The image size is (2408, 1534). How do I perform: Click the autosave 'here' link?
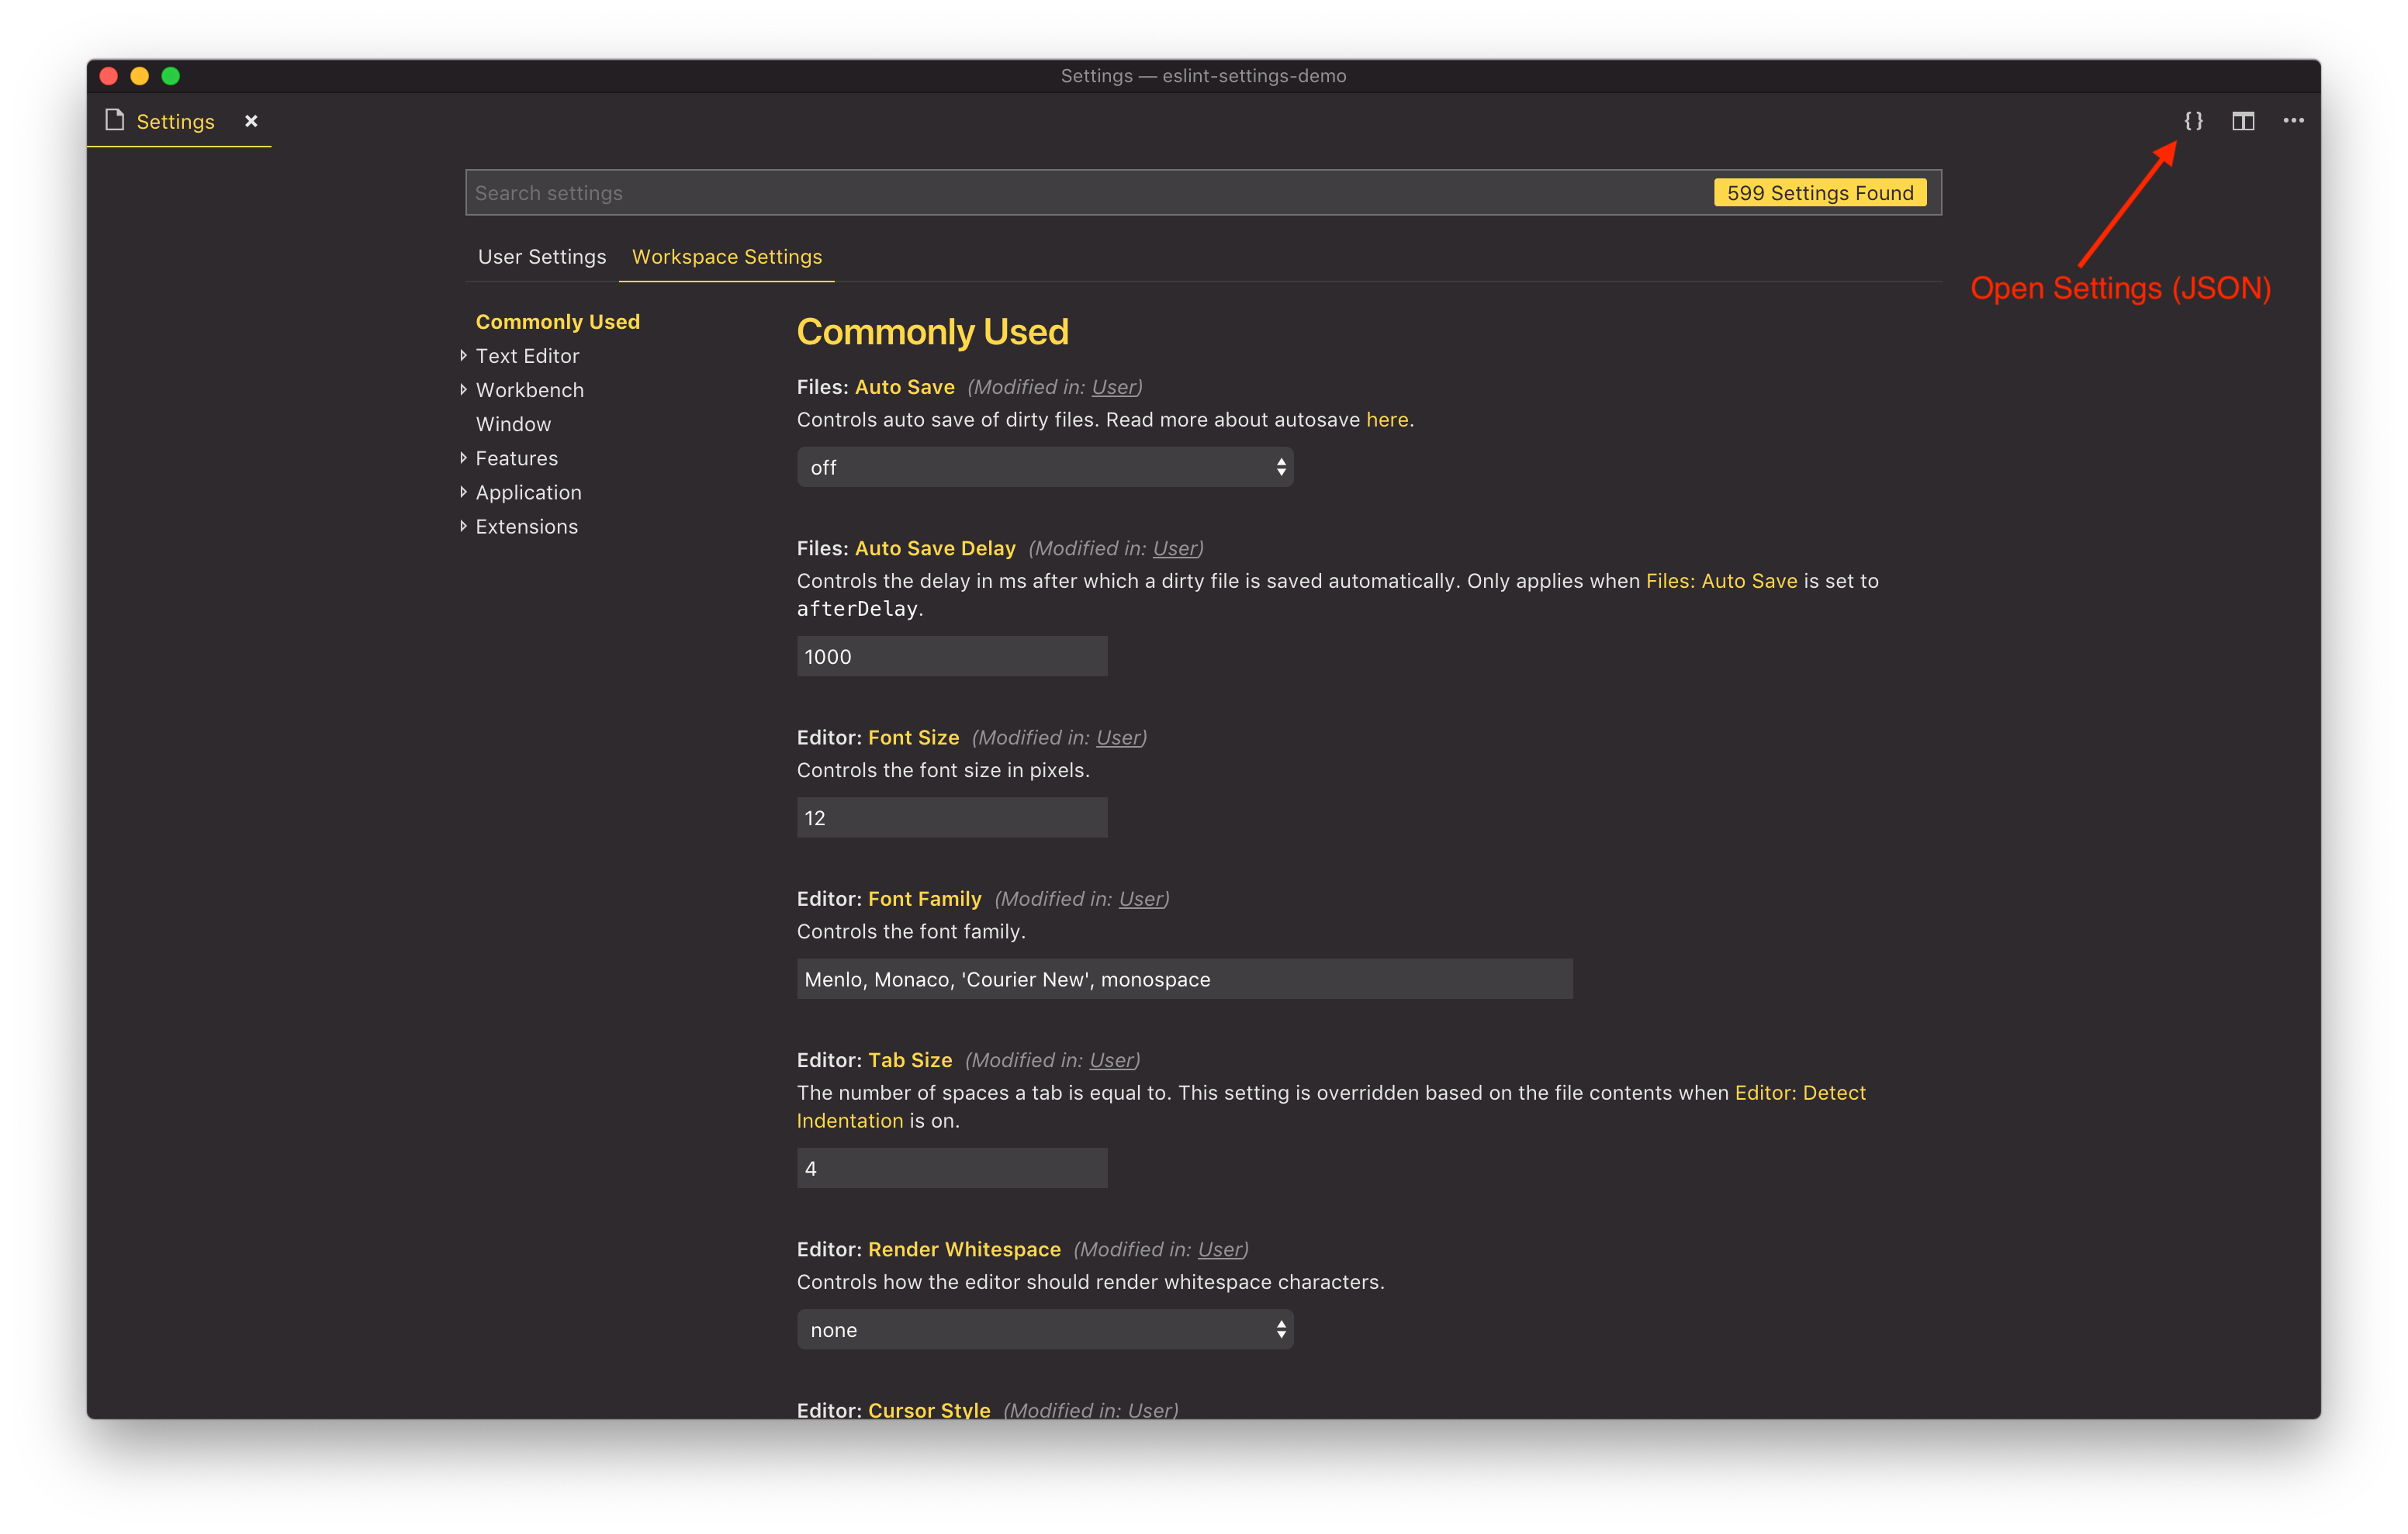point(1386,420)
